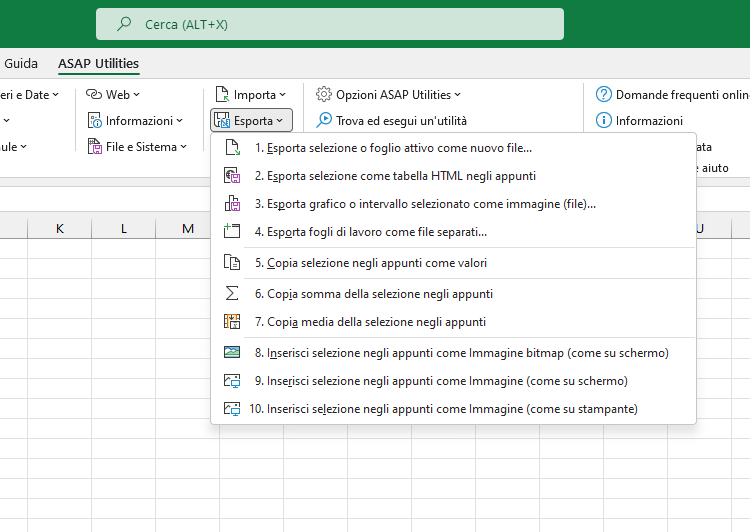Click icon for copy selection as values
This screenshot has height=532, width=750.
point(232,262)
